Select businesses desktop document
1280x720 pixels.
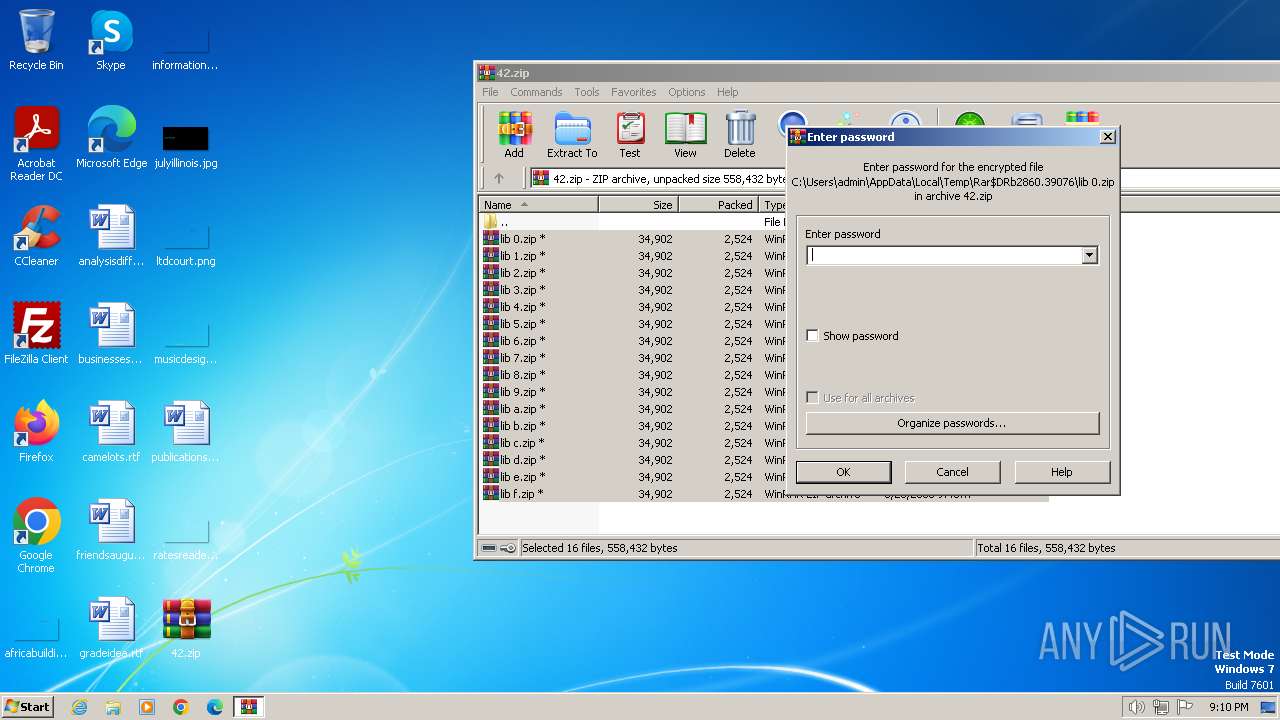pos(111,334)
